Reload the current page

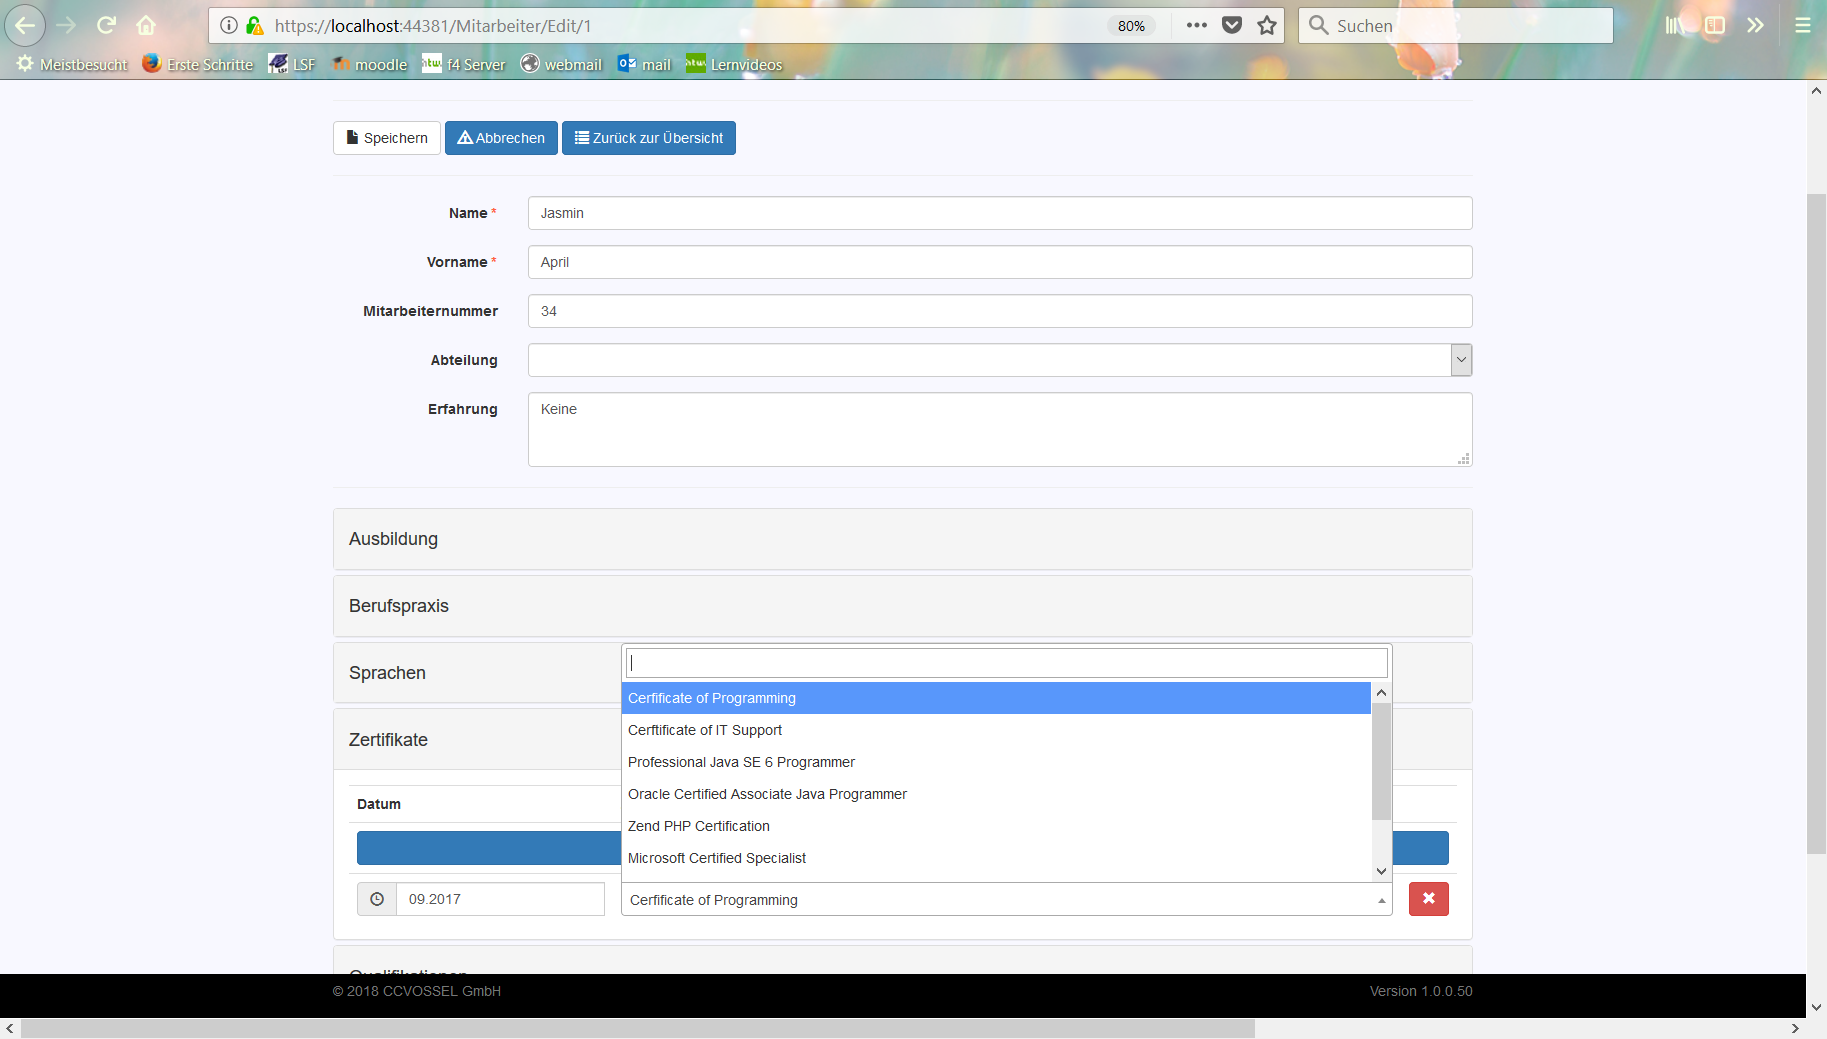point(107,25)
